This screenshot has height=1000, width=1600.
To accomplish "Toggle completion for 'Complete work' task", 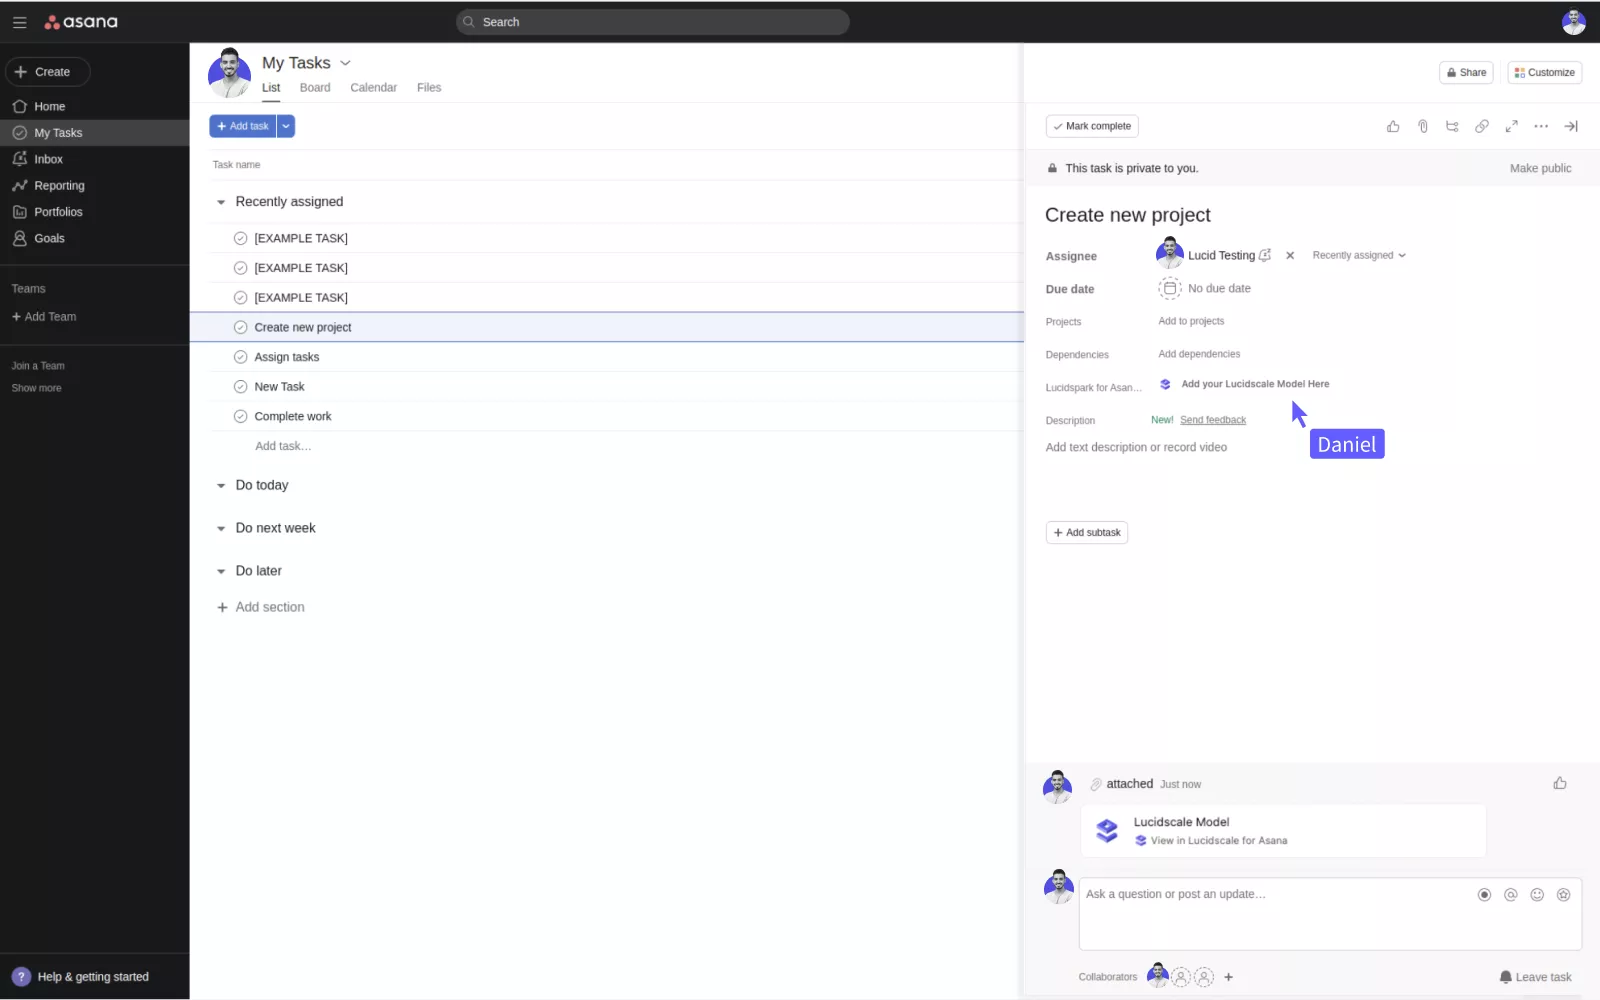I will (240, 416).
